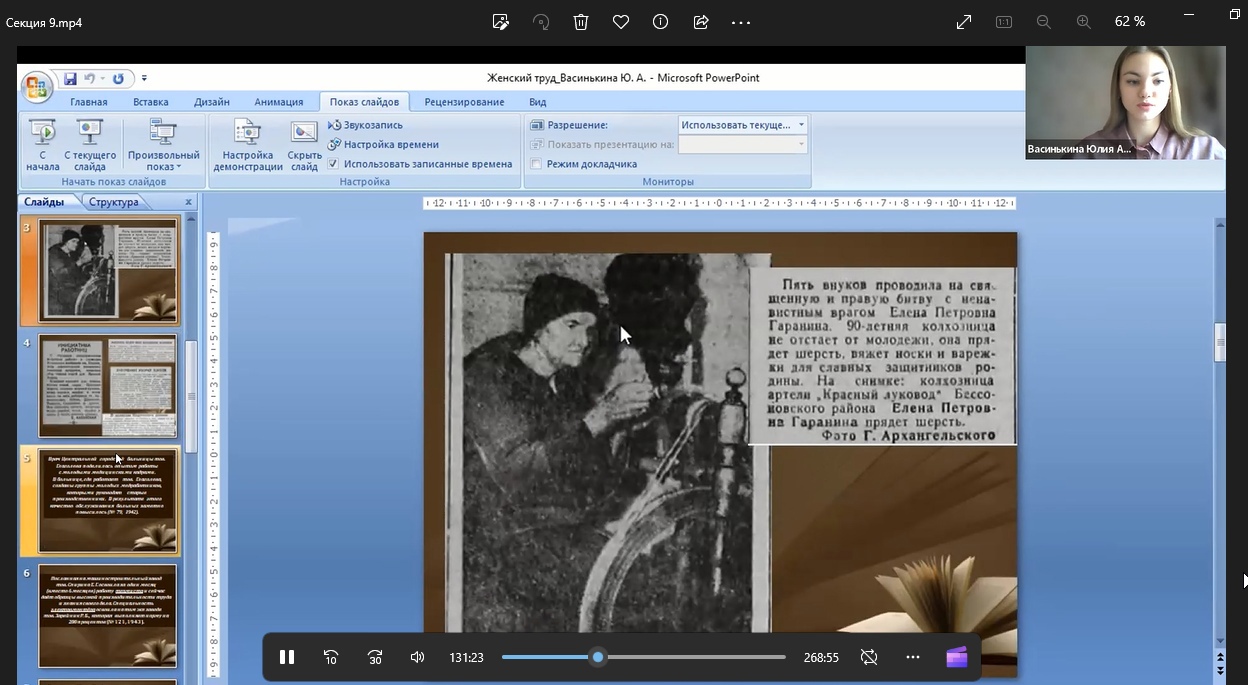Pause the video playback
The width and height of the screenshot is (1248, 685).
(x=287, y=657)
